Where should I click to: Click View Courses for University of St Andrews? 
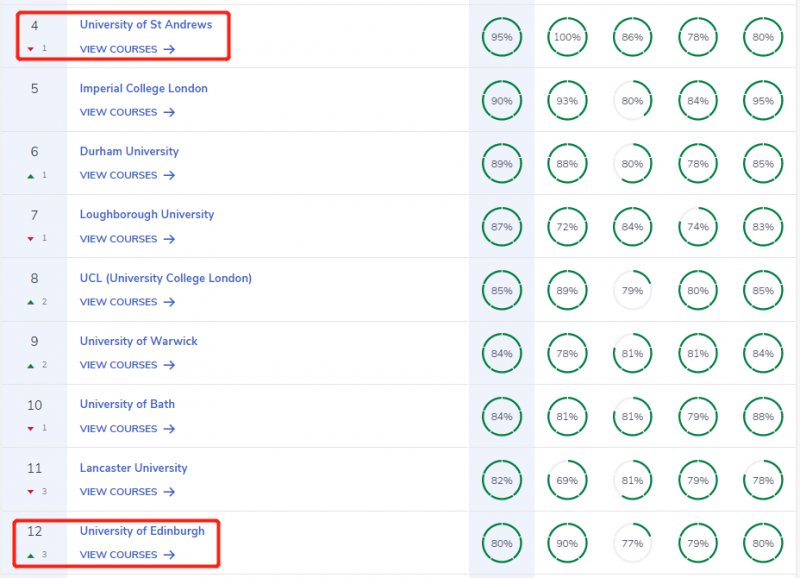pos(127,49)
